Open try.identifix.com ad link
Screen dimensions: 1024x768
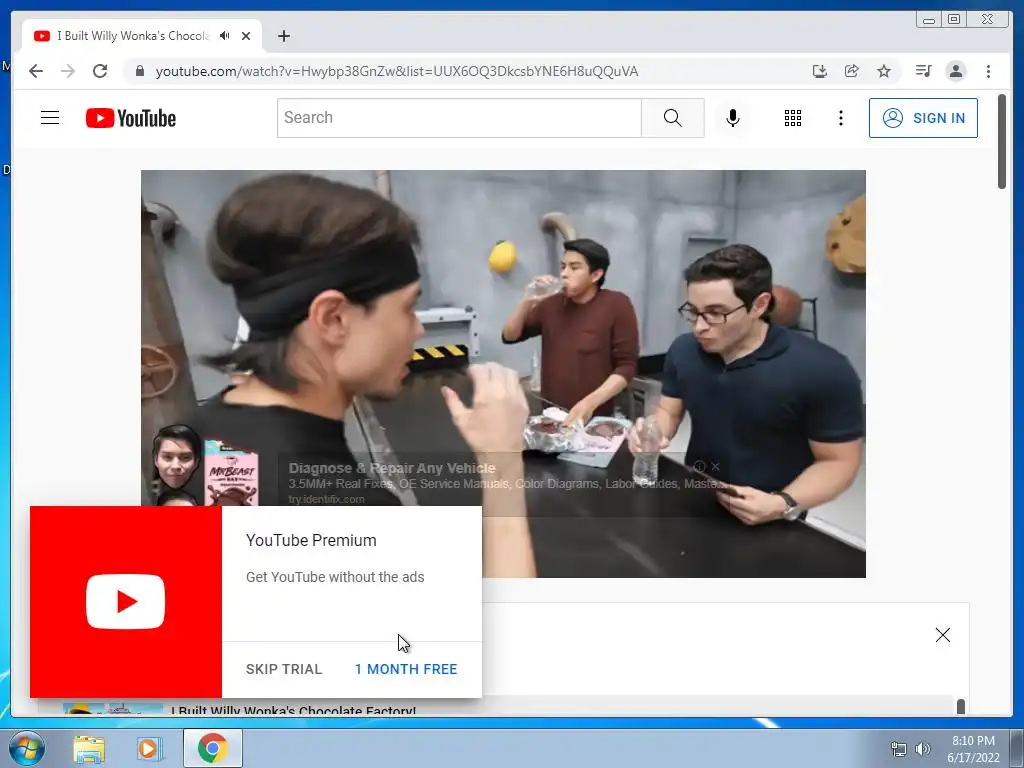327,500
